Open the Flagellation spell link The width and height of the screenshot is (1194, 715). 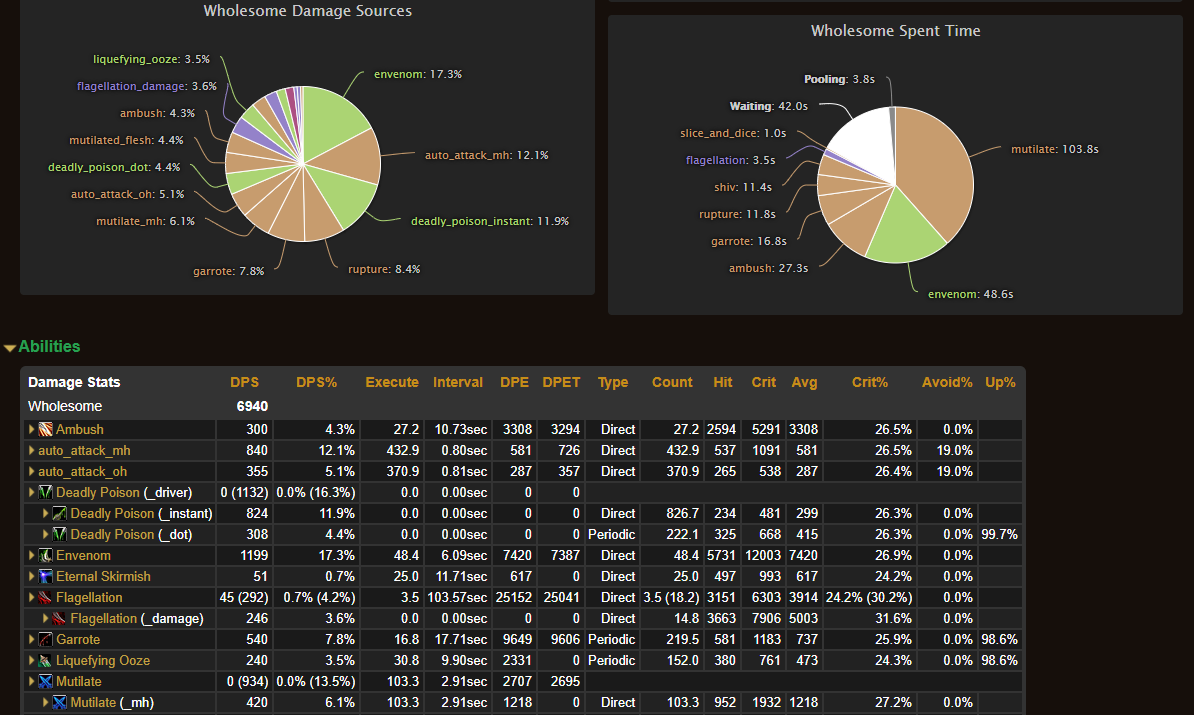(88, 598)
